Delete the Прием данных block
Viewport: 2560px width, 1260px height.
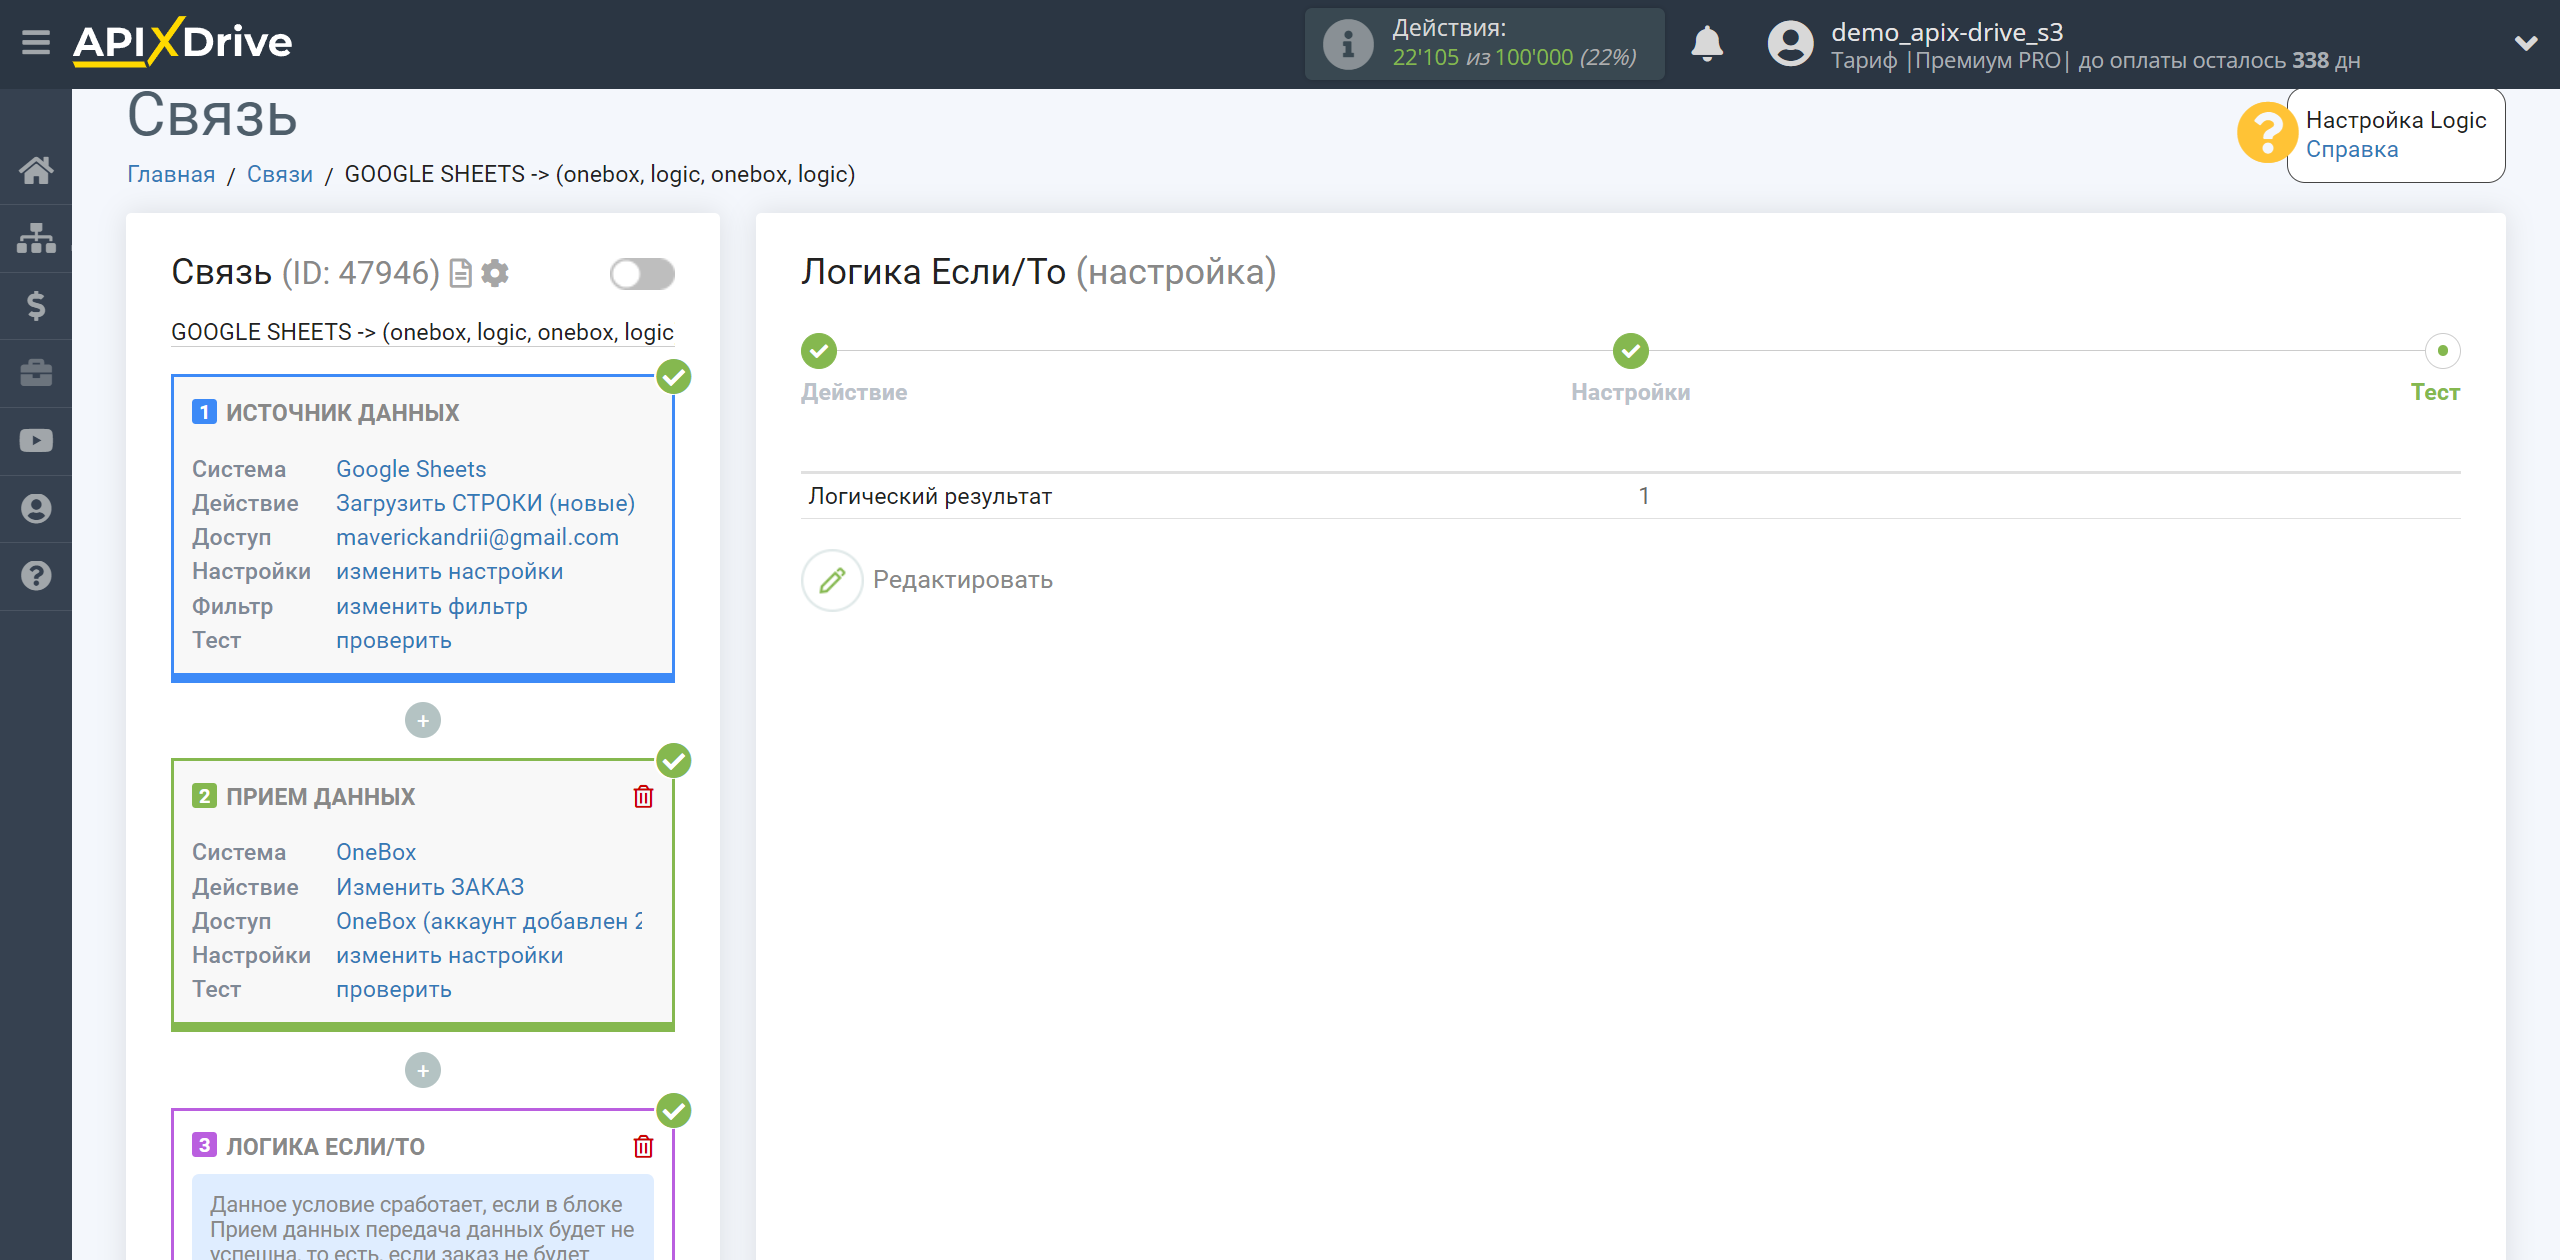click(643, 796)
